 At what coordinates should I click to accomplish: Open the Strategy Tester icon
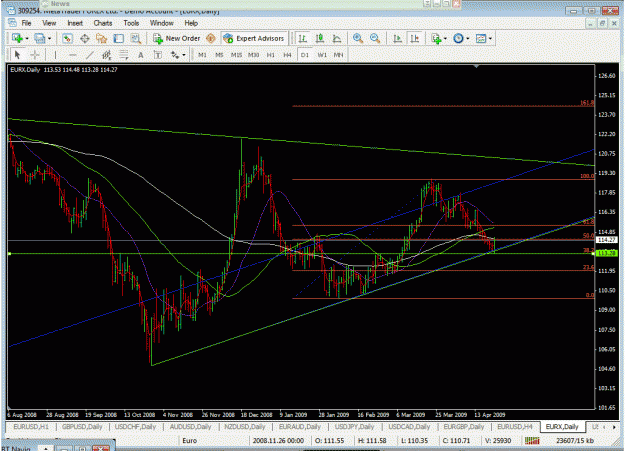point(136,38)
